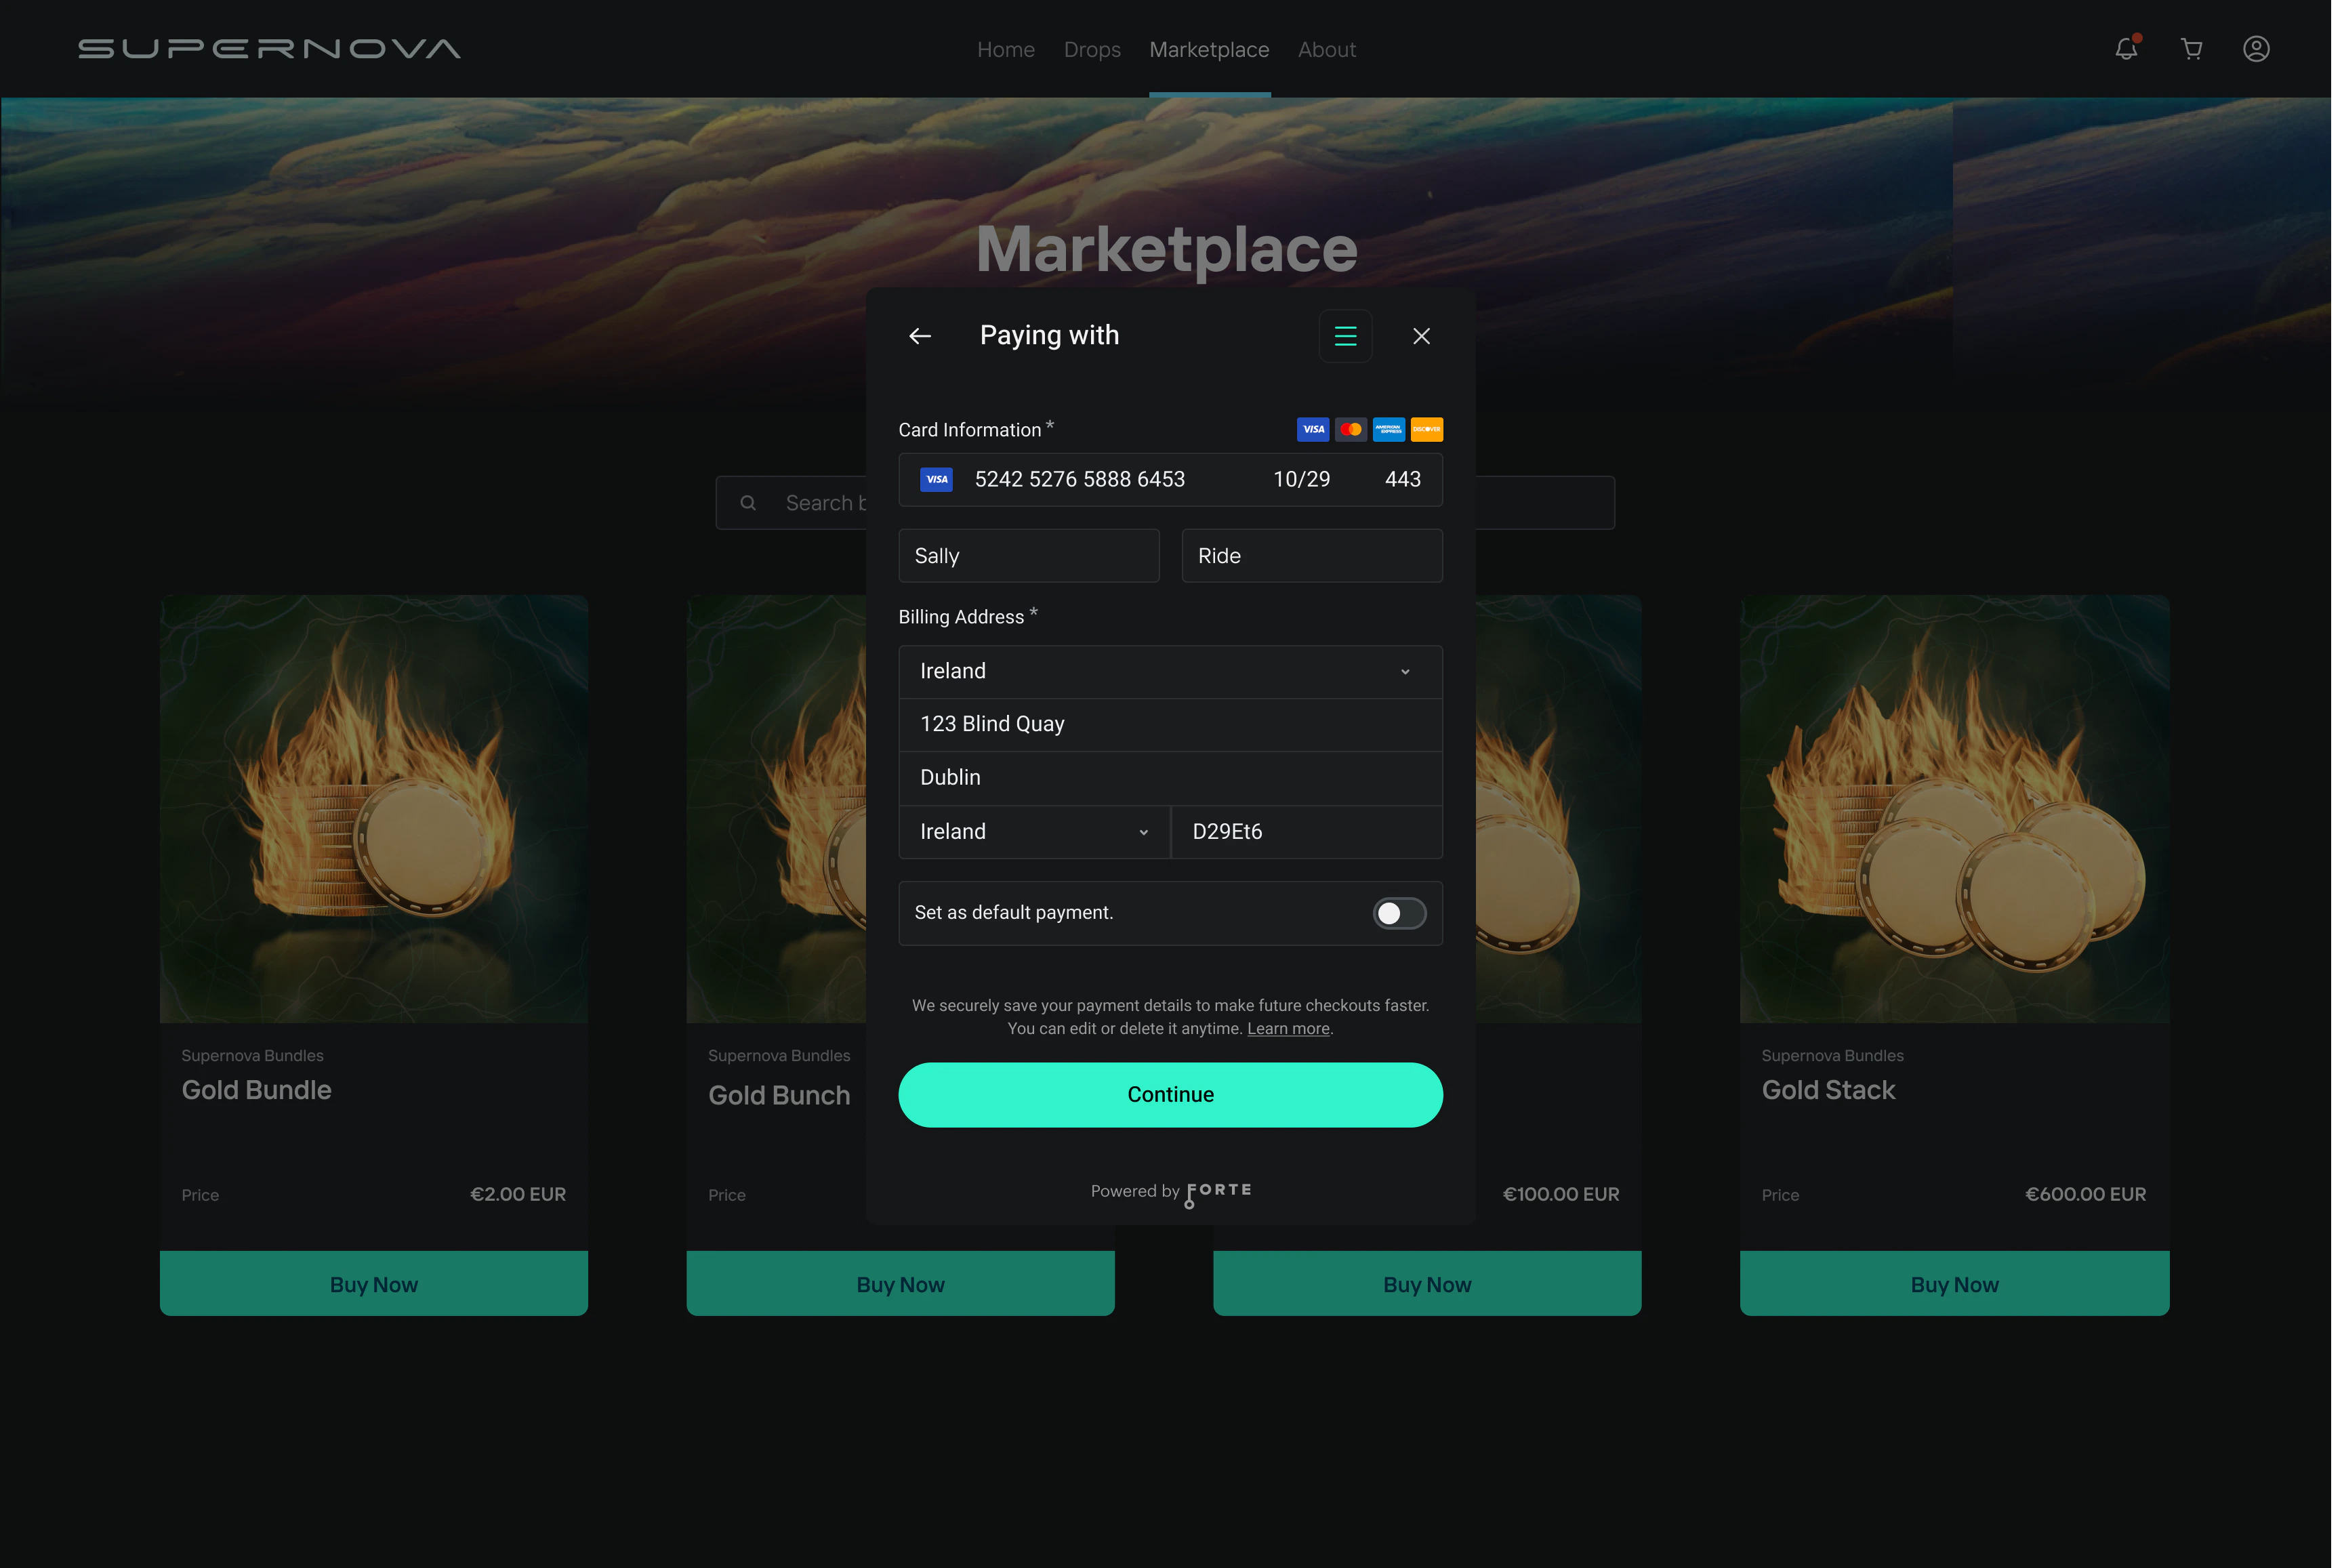Click the search magnifier icon

(x=748, y=503)
